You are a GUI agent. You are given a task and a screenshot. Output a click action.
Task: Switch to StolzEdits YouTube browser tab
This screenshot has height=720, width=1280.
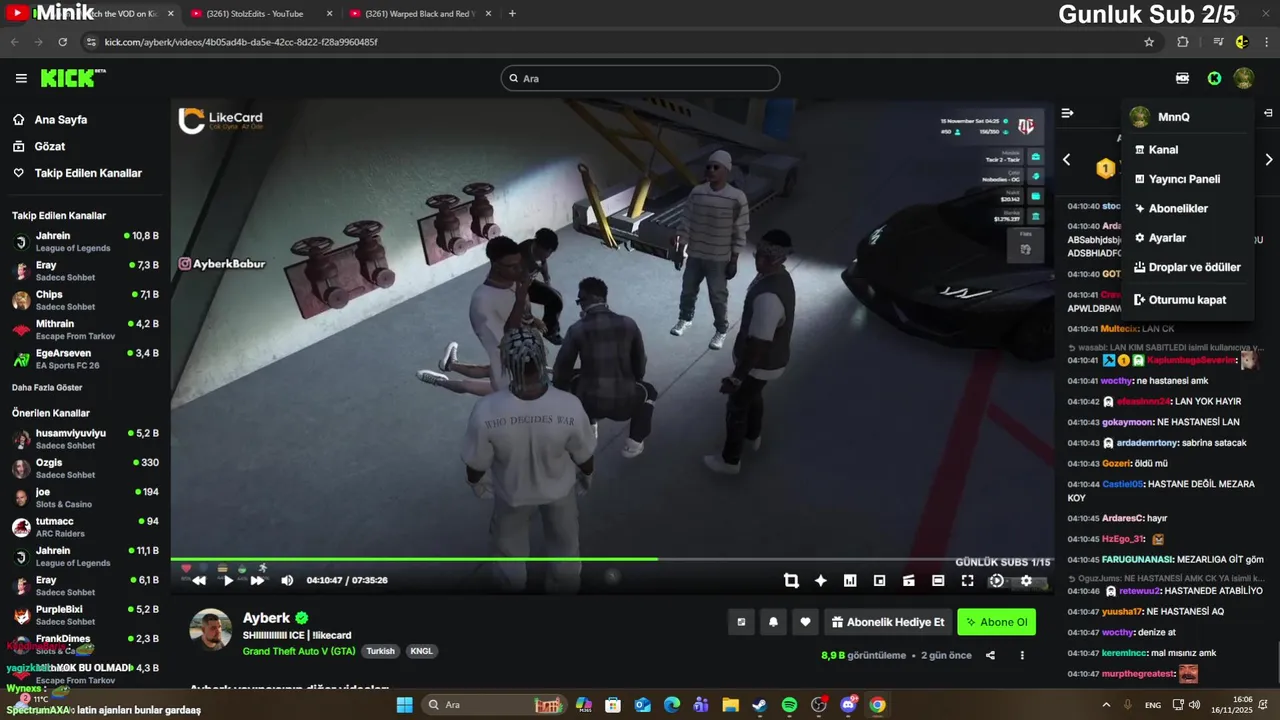pyautogui.click(x=260, y=14)
